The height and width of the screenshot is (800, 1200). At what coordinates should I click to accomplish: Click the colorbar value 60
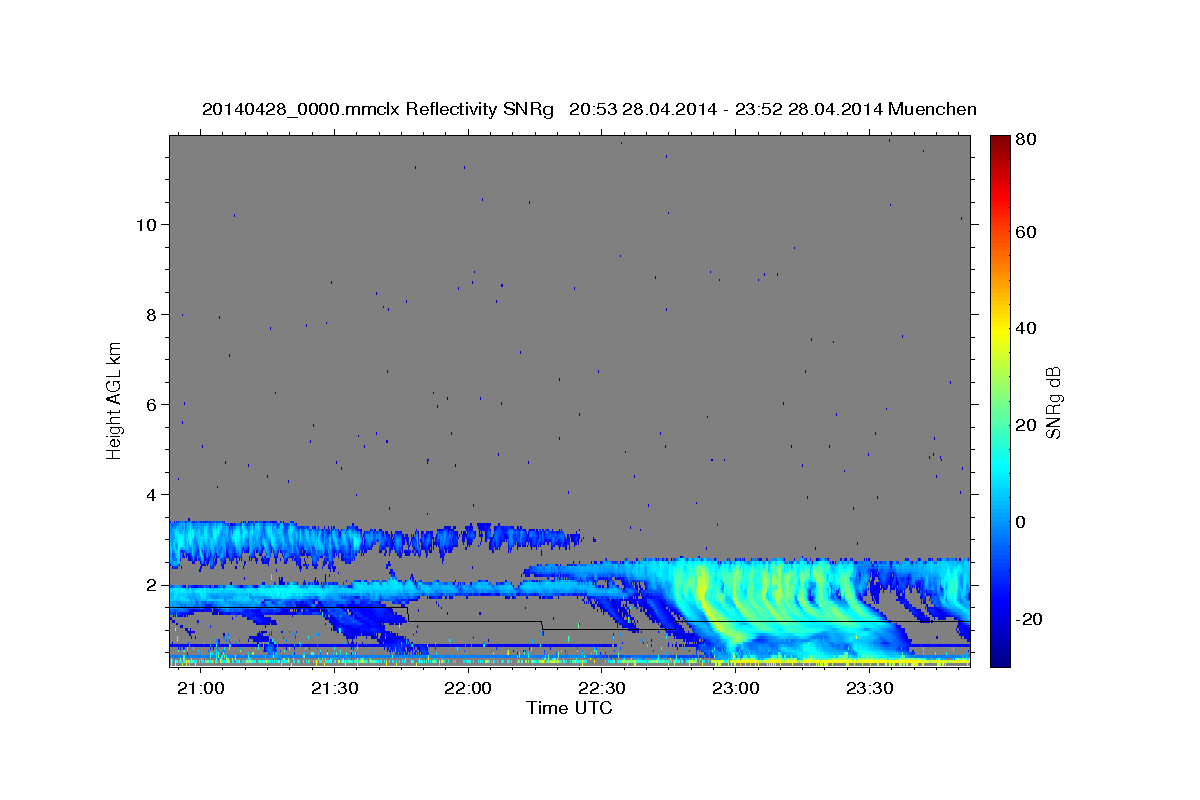click(1025, 232)
